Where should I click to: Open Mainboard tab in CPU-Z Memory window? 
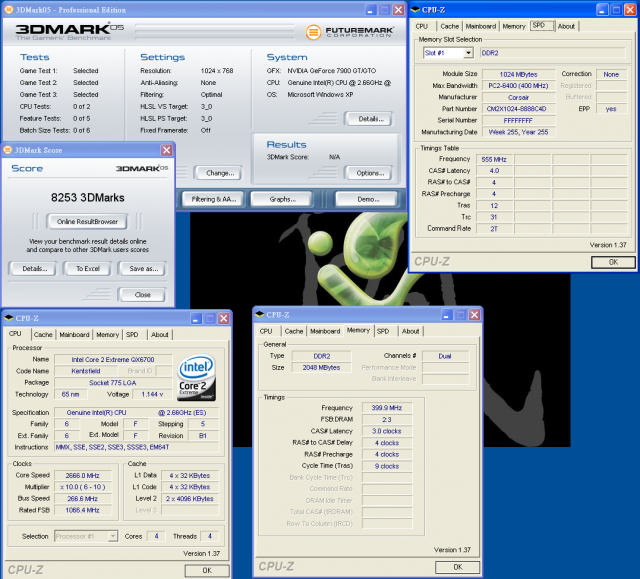[325, 331]
